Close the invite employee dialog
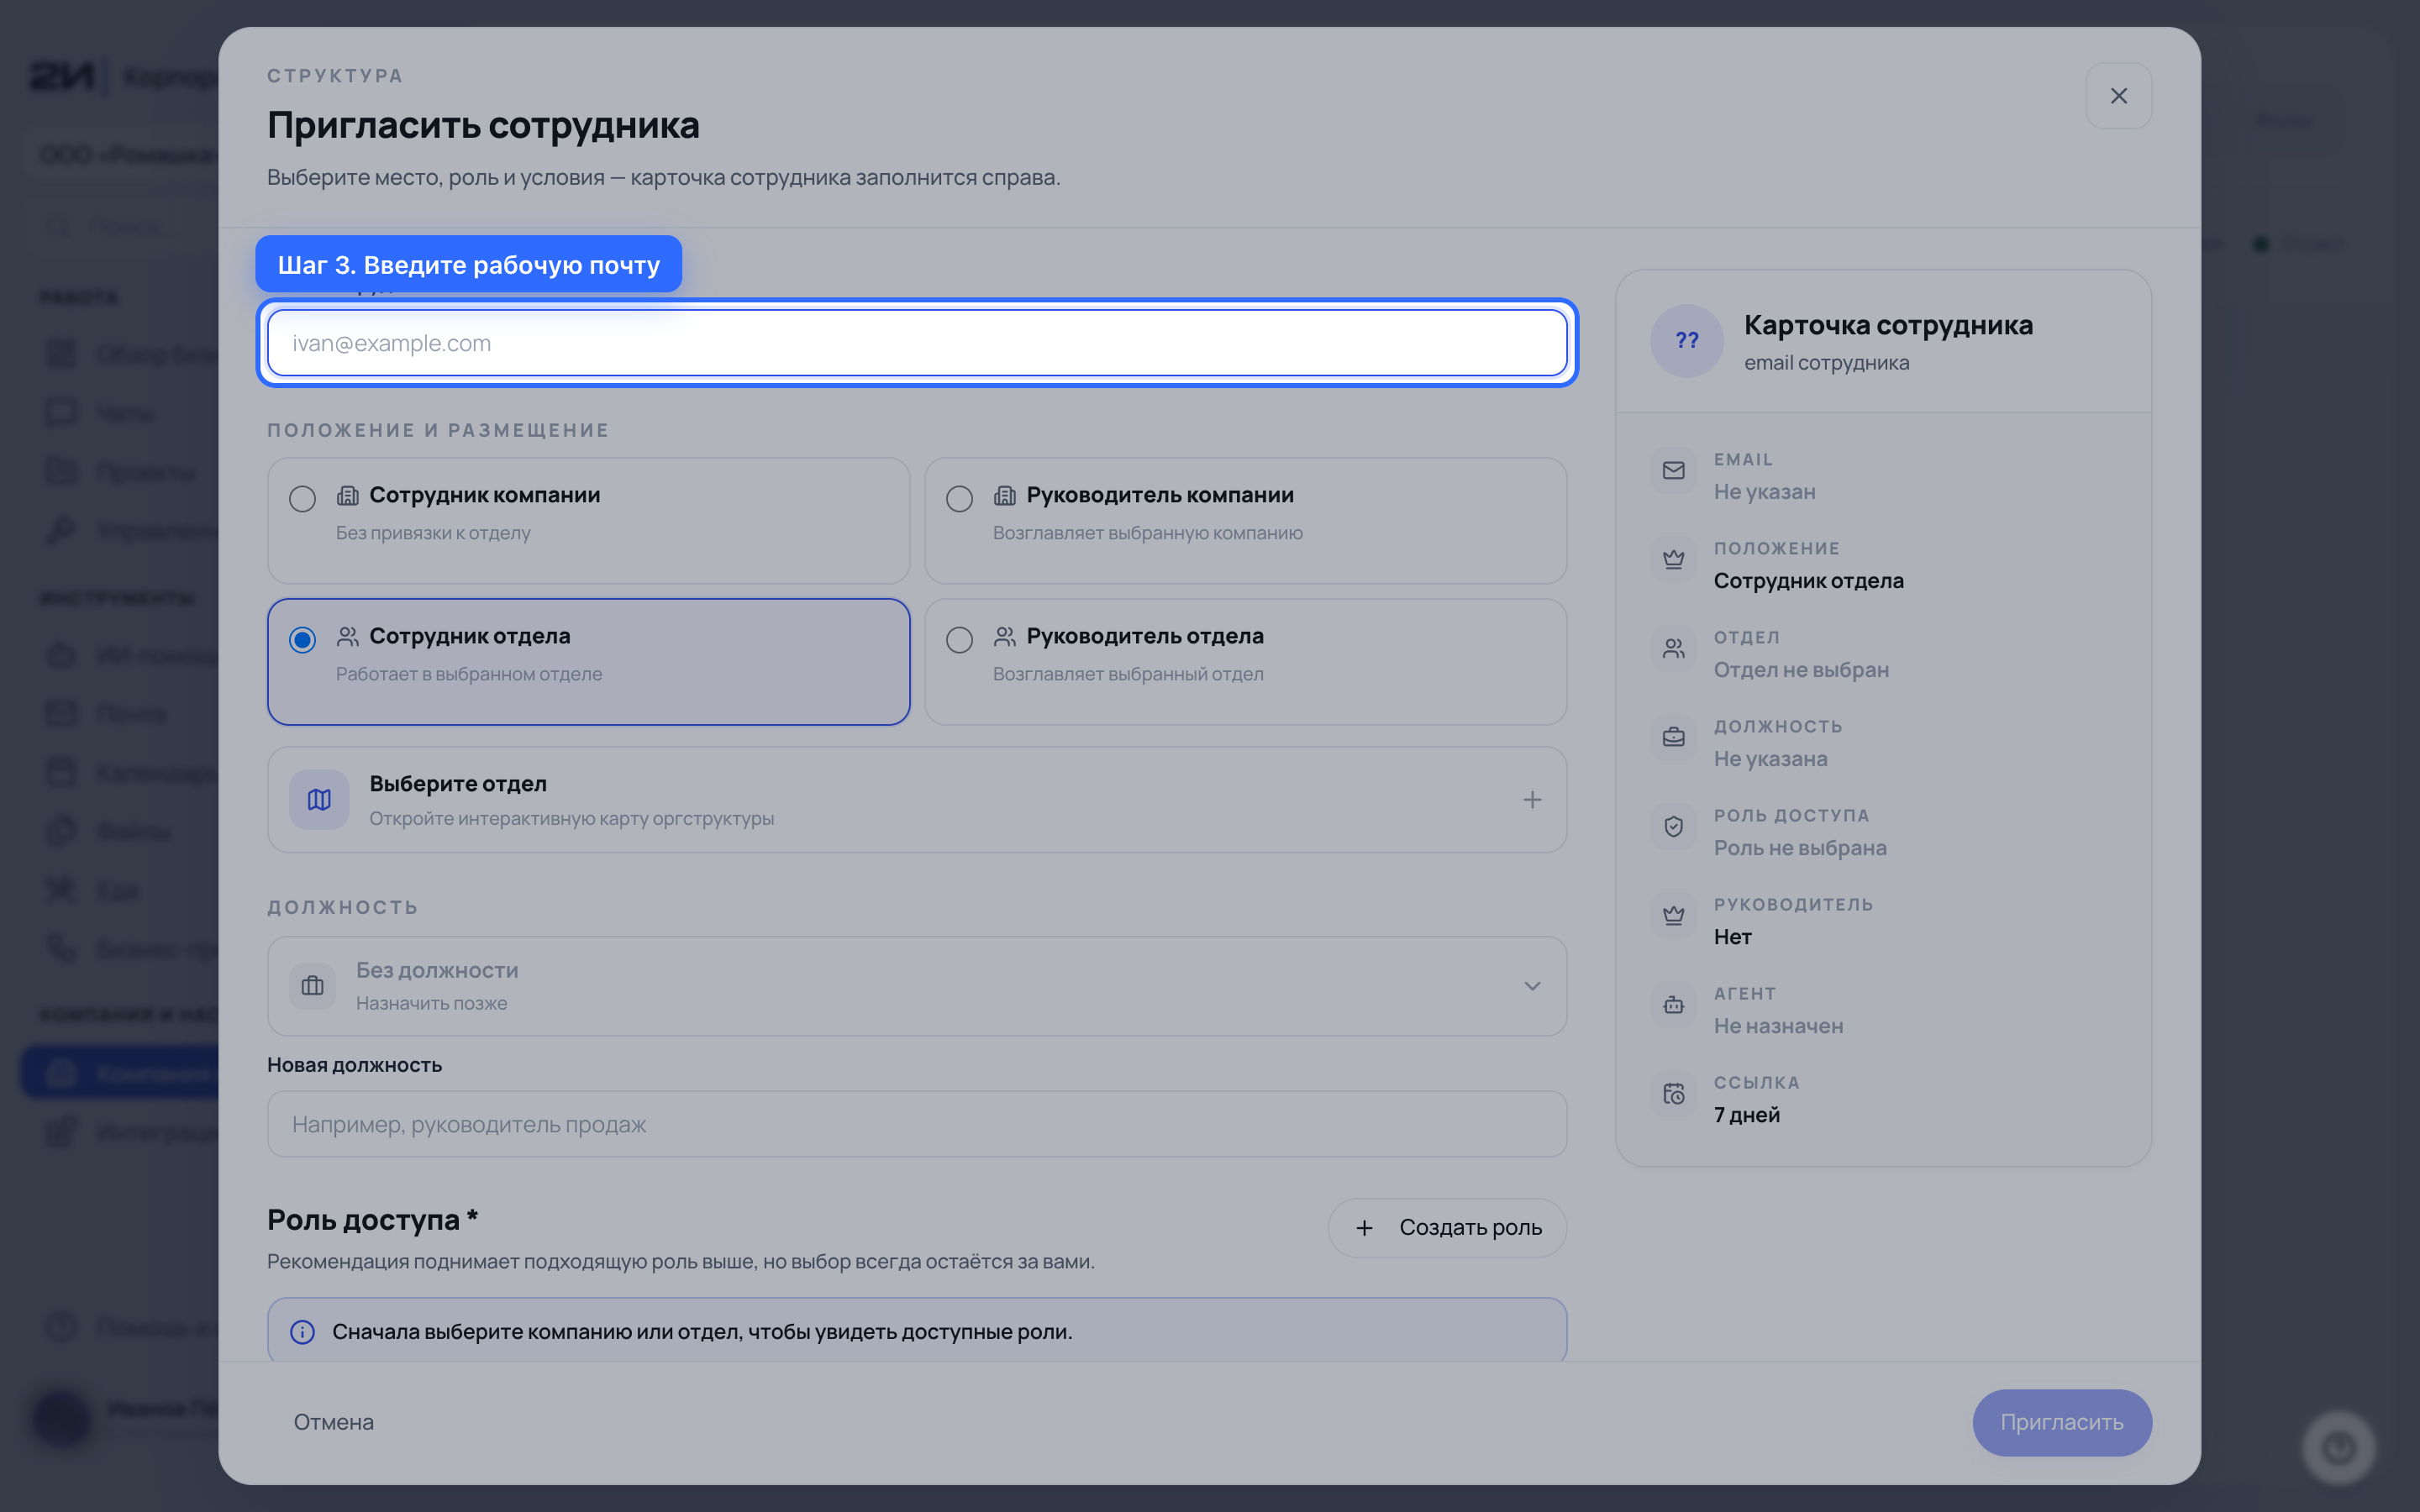This screenshot has width=2420, height=1512. pyautogui.click(x=2118, y=96)
